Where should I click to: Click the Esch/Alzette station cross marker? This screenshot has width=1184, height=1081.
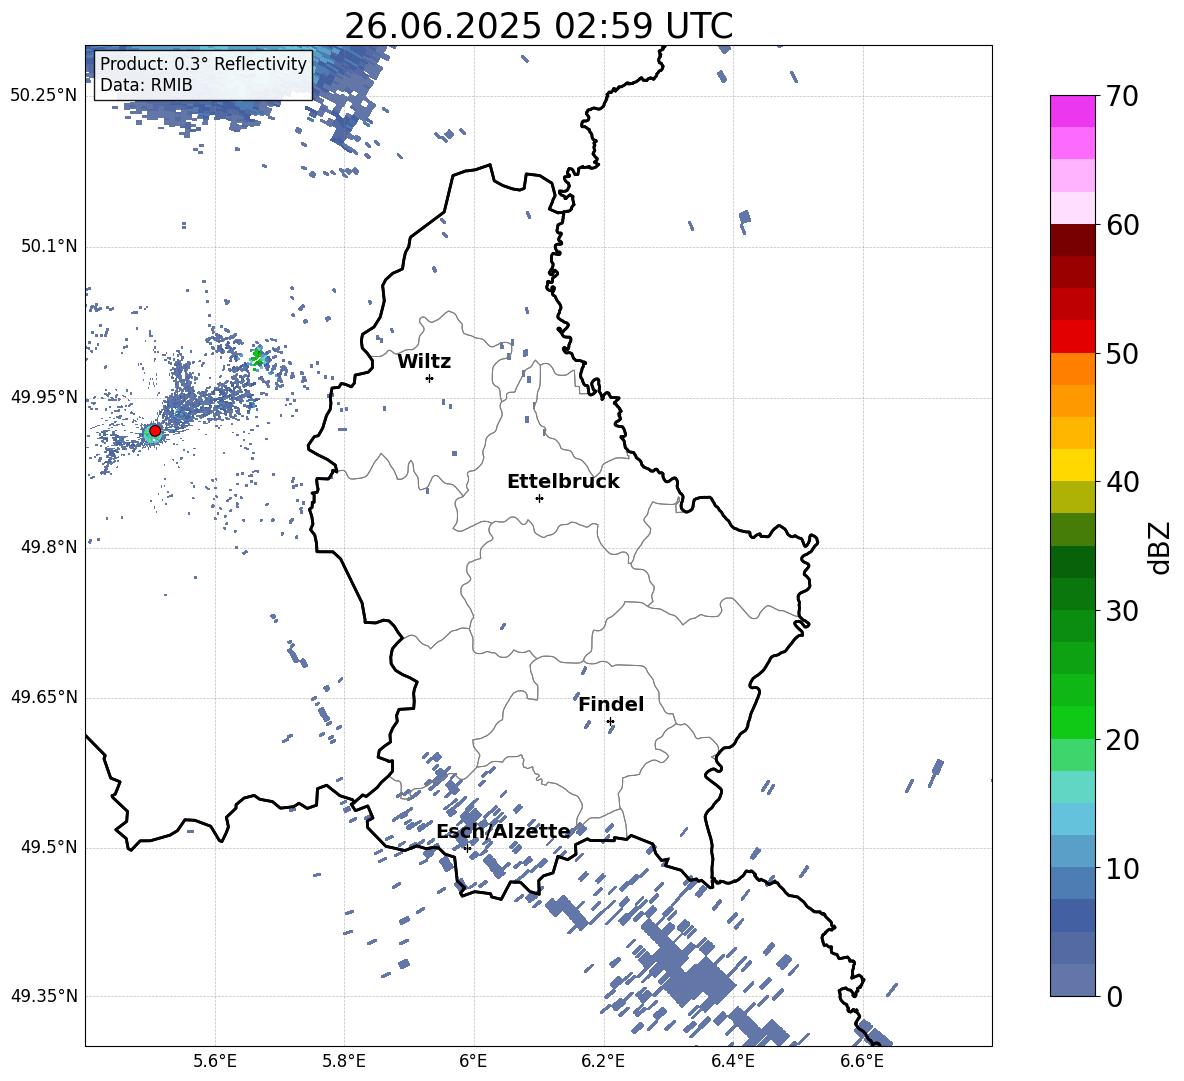(x=467, y=848)
